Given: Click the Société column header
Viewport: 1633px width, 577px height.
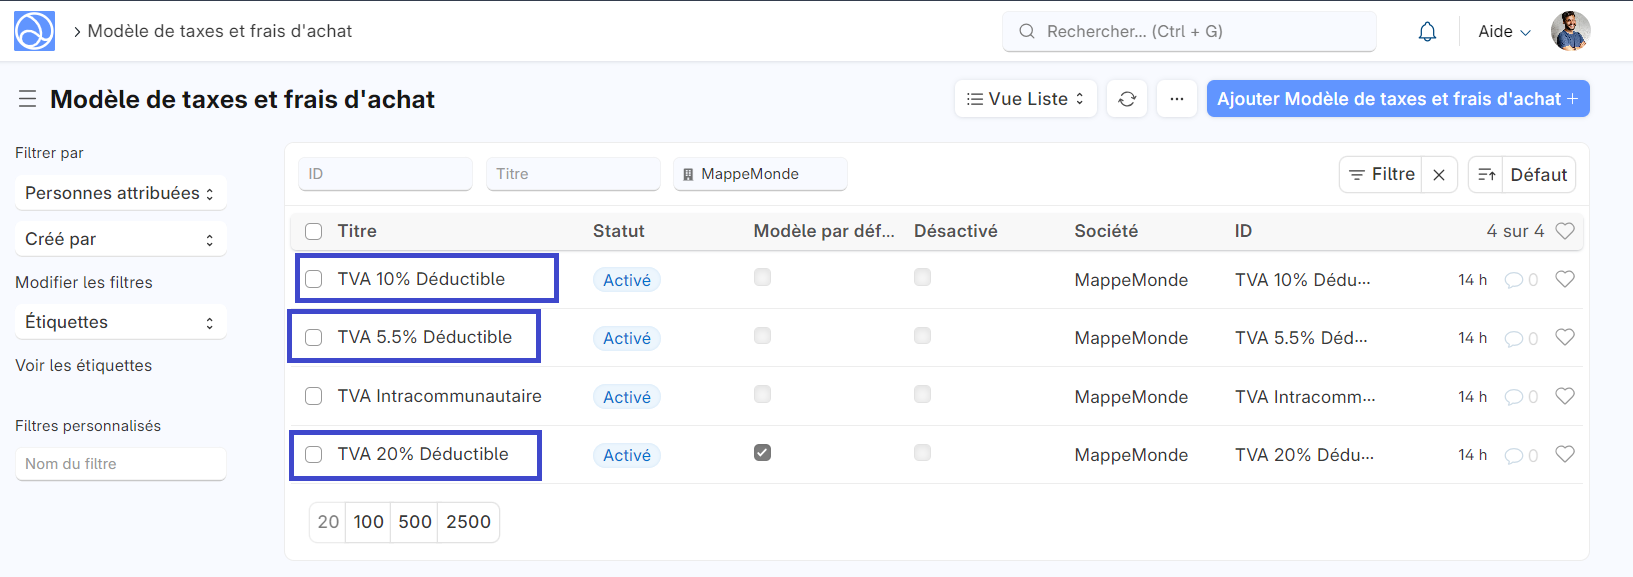Looking at the screenshot, I should pyautogui.click(x=1106, y=231).
